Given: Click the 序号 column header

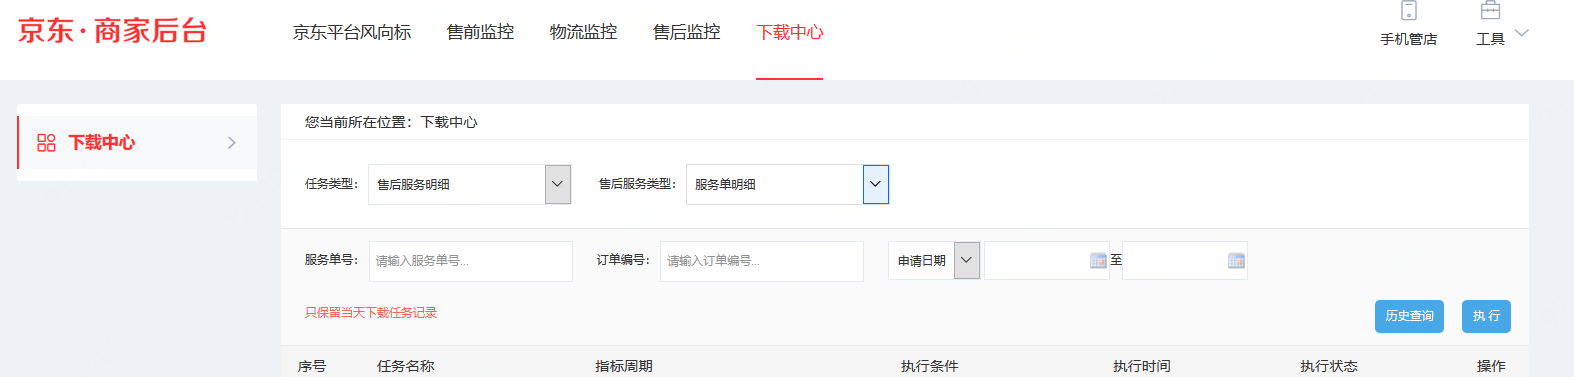Looking at the screenshot, I should pyautogui.click(x=312, y=366).
